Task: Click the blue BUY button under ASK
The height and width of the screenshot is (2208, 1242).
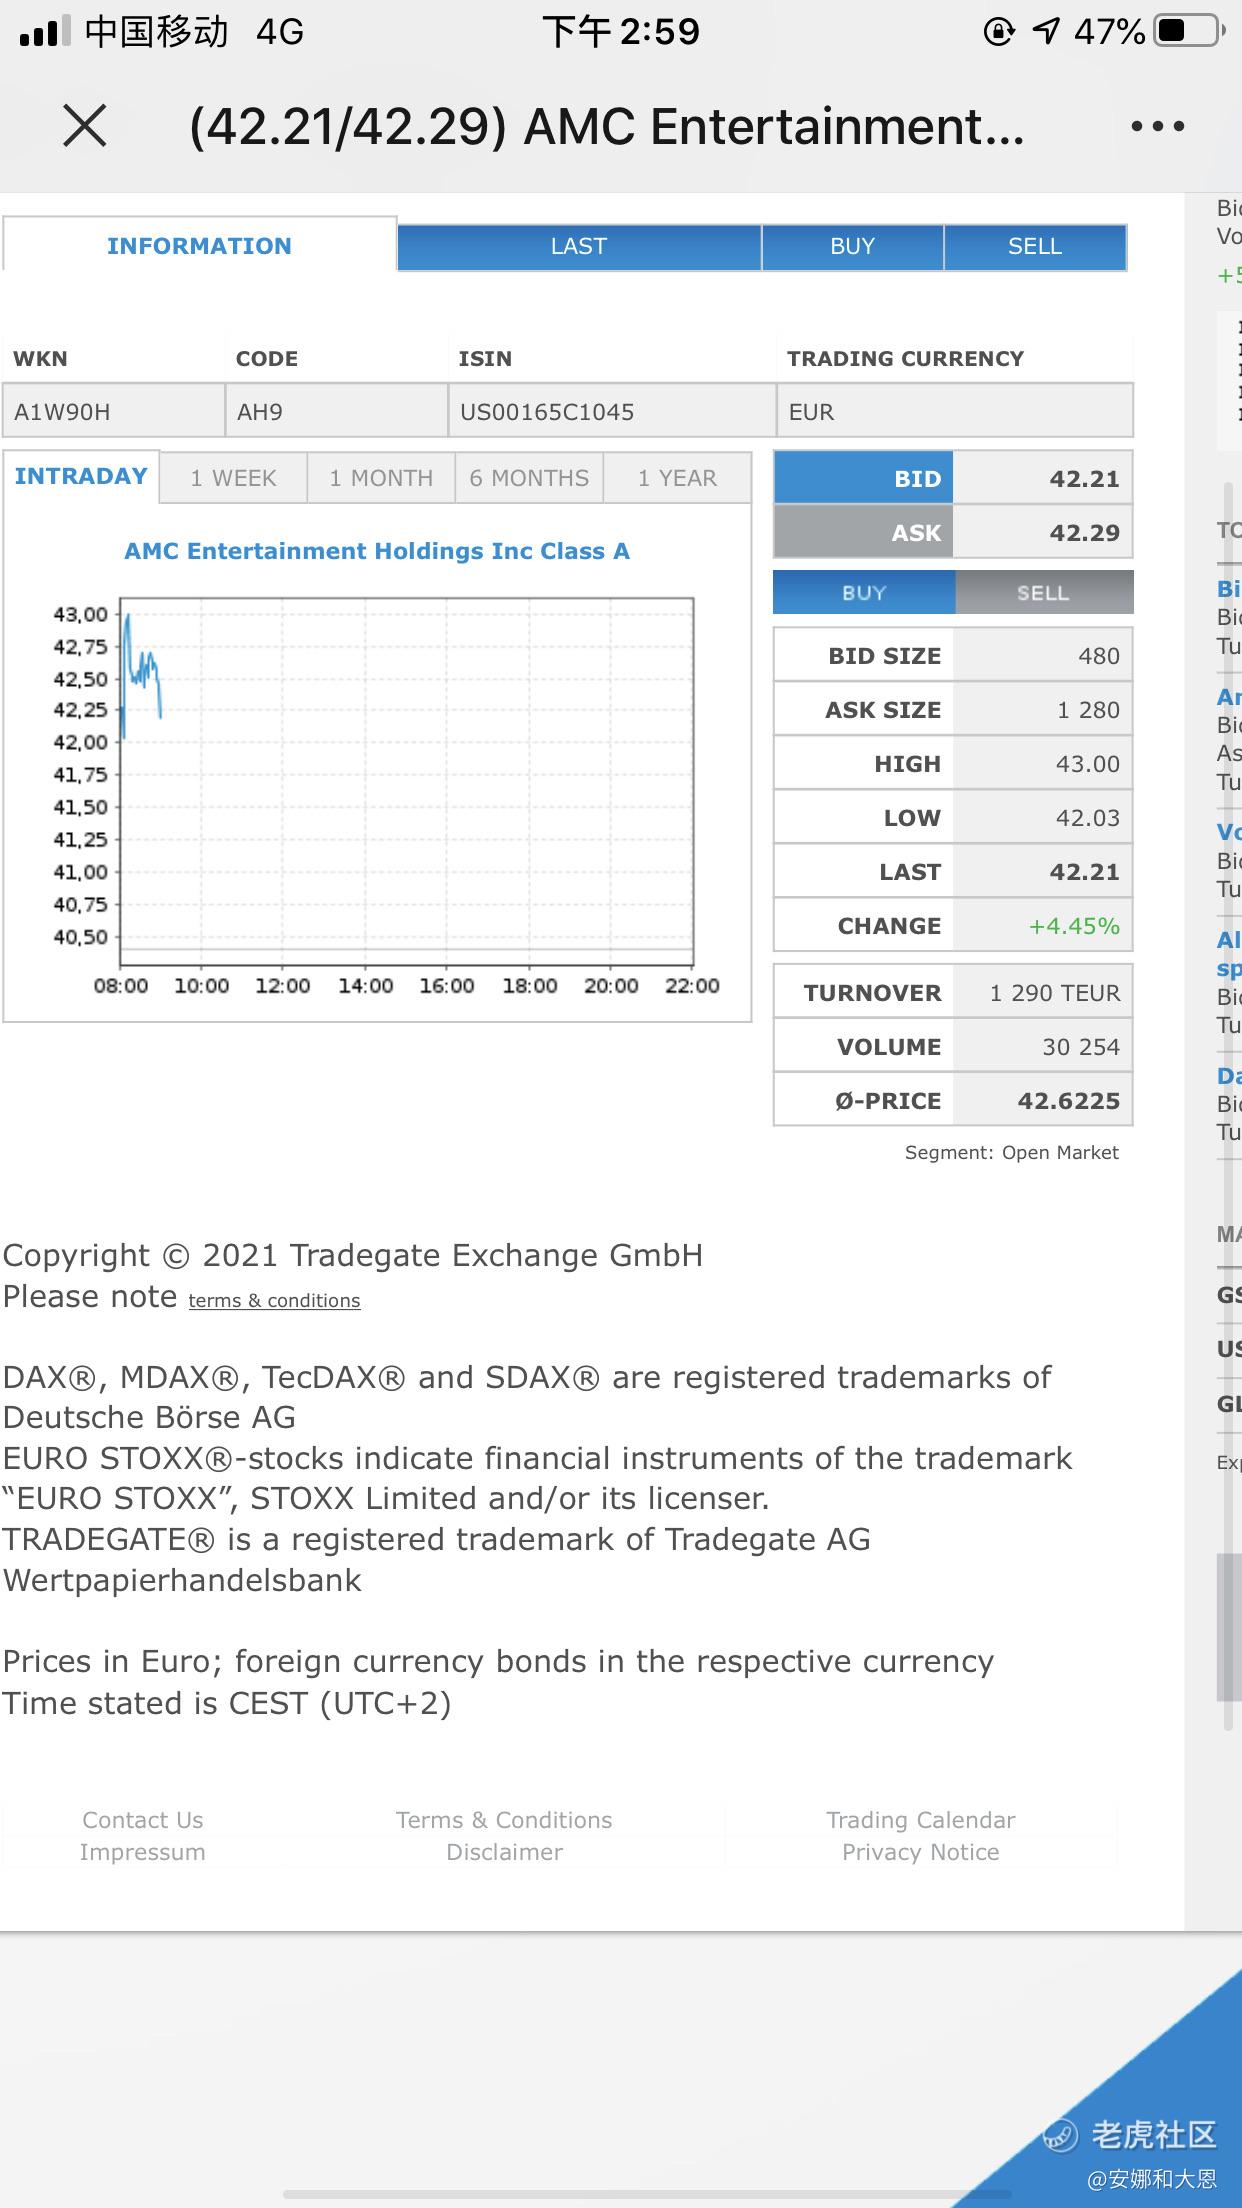Action: (x=864, y=592)
